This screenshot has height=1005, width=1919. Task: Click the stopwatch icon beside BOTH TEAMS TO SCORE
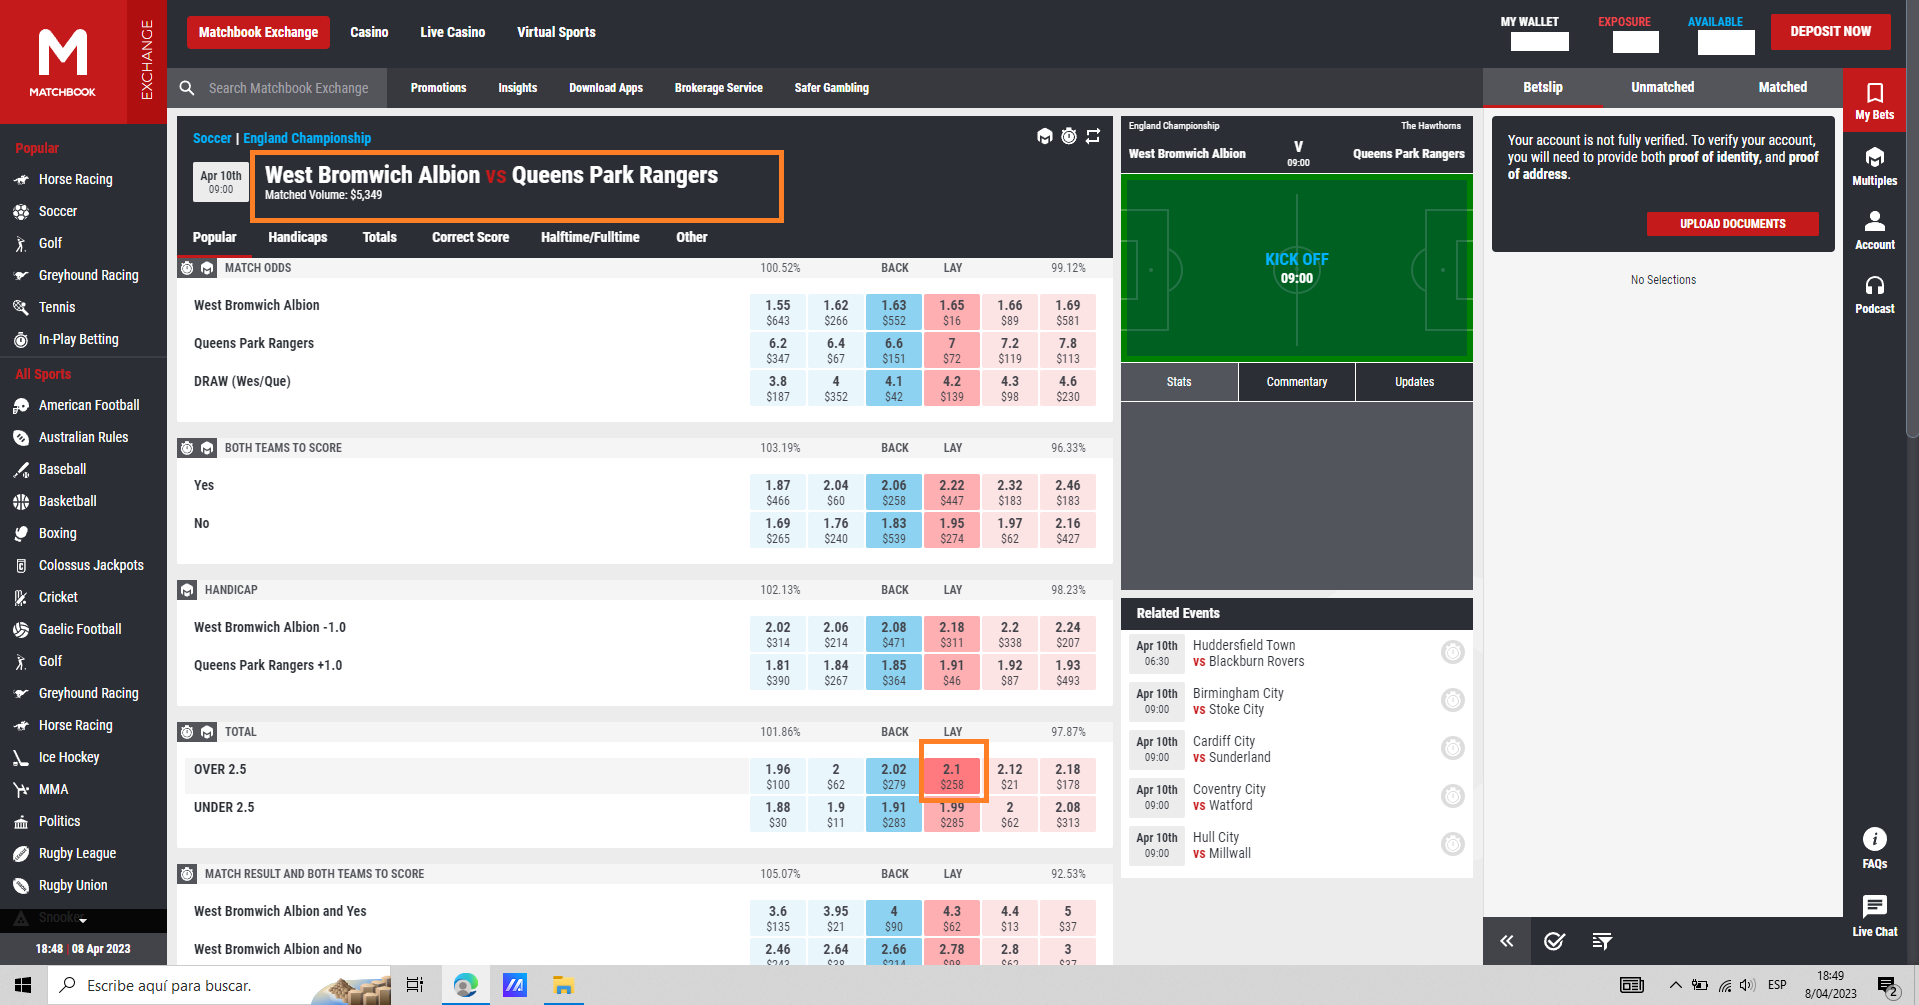tap(187, 448)
